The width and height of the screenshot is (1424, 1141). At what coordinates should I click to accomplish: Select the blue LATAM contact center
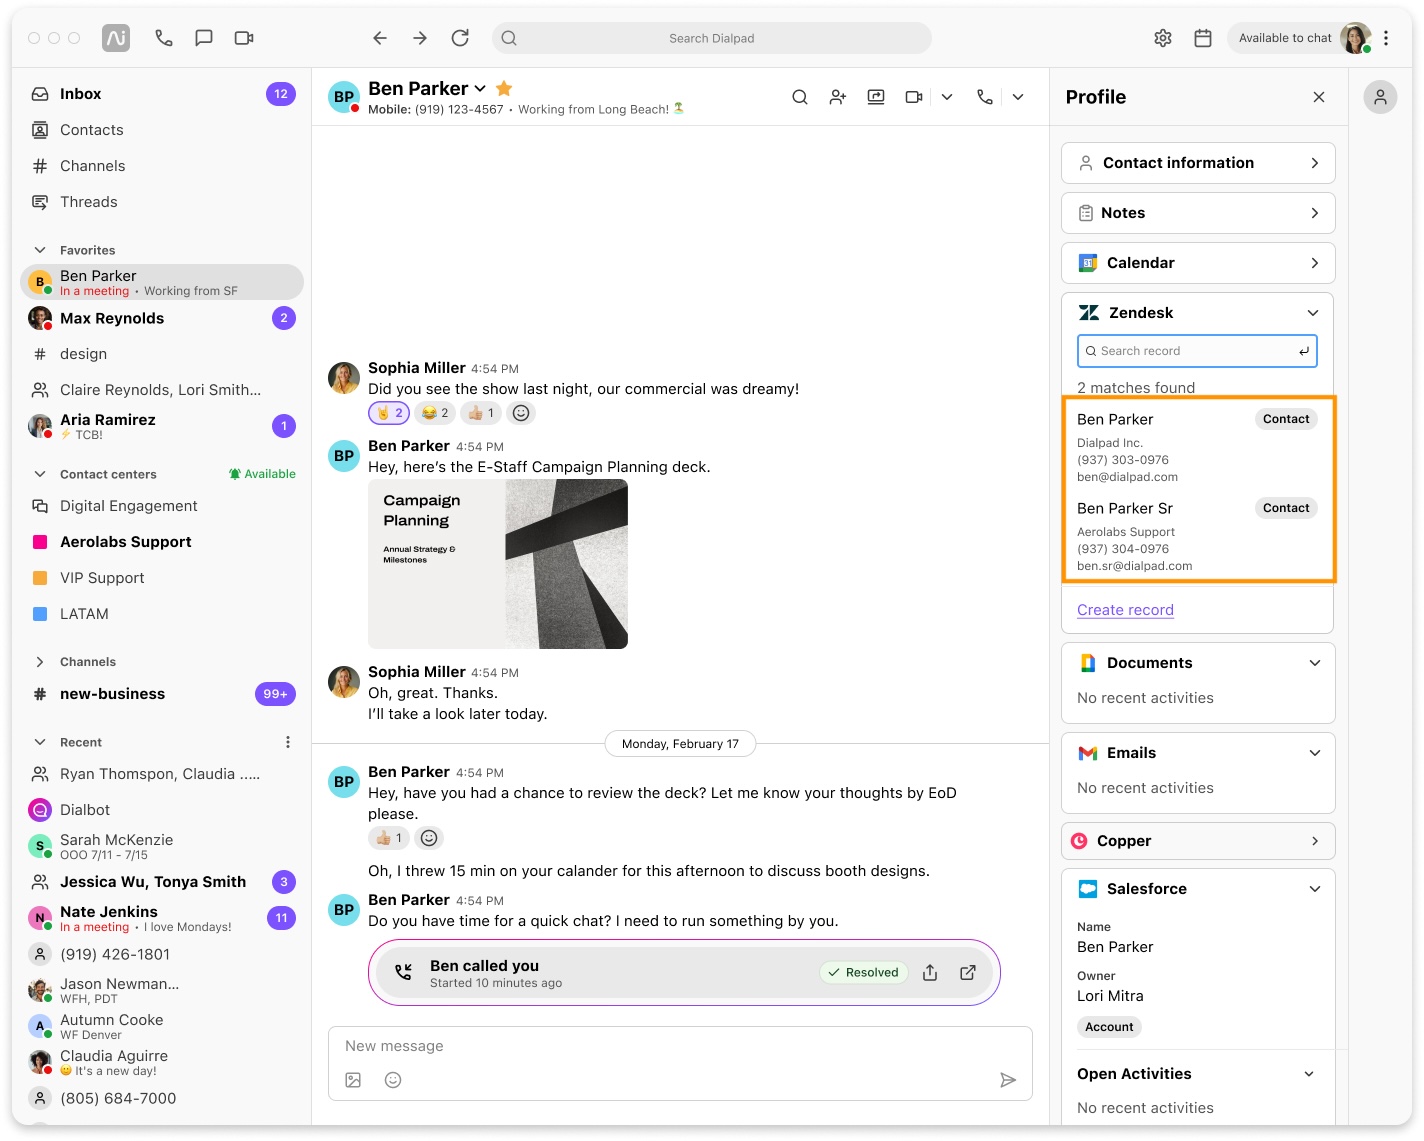point(160,614)
